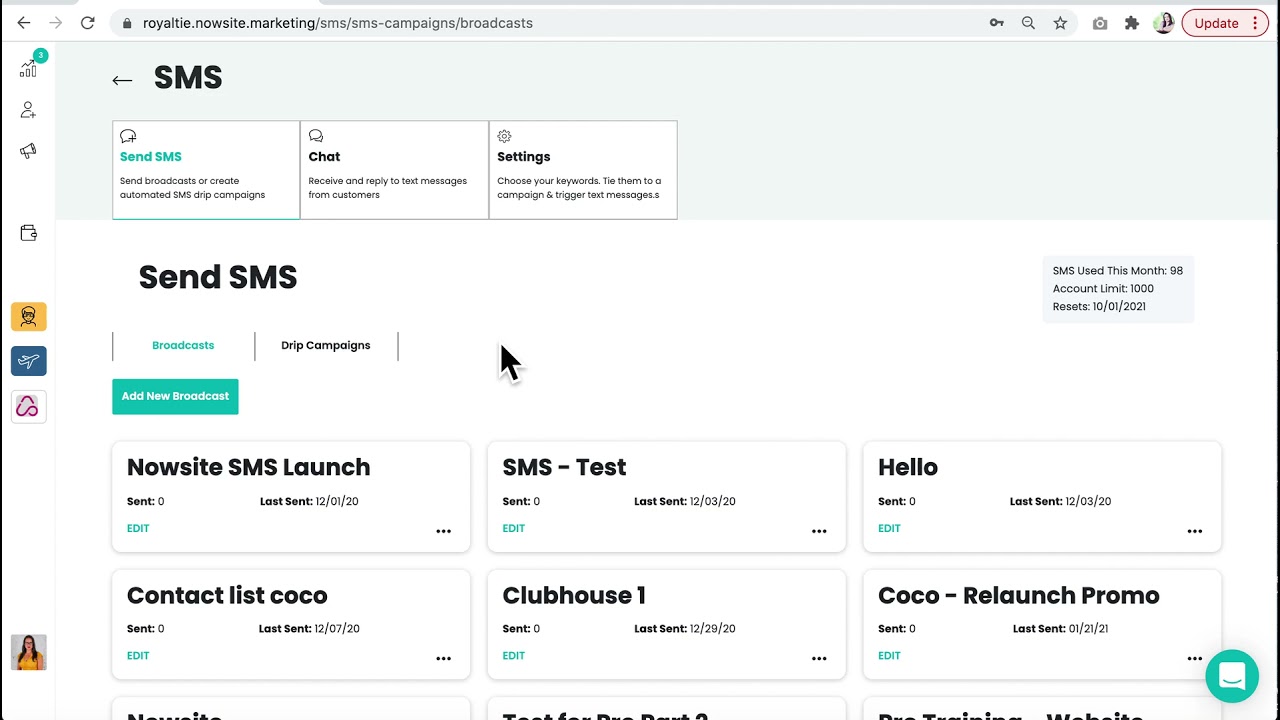The image size is (1280, 720).
Task: Open more options for Contact list coco
Action: click(443, 658)
